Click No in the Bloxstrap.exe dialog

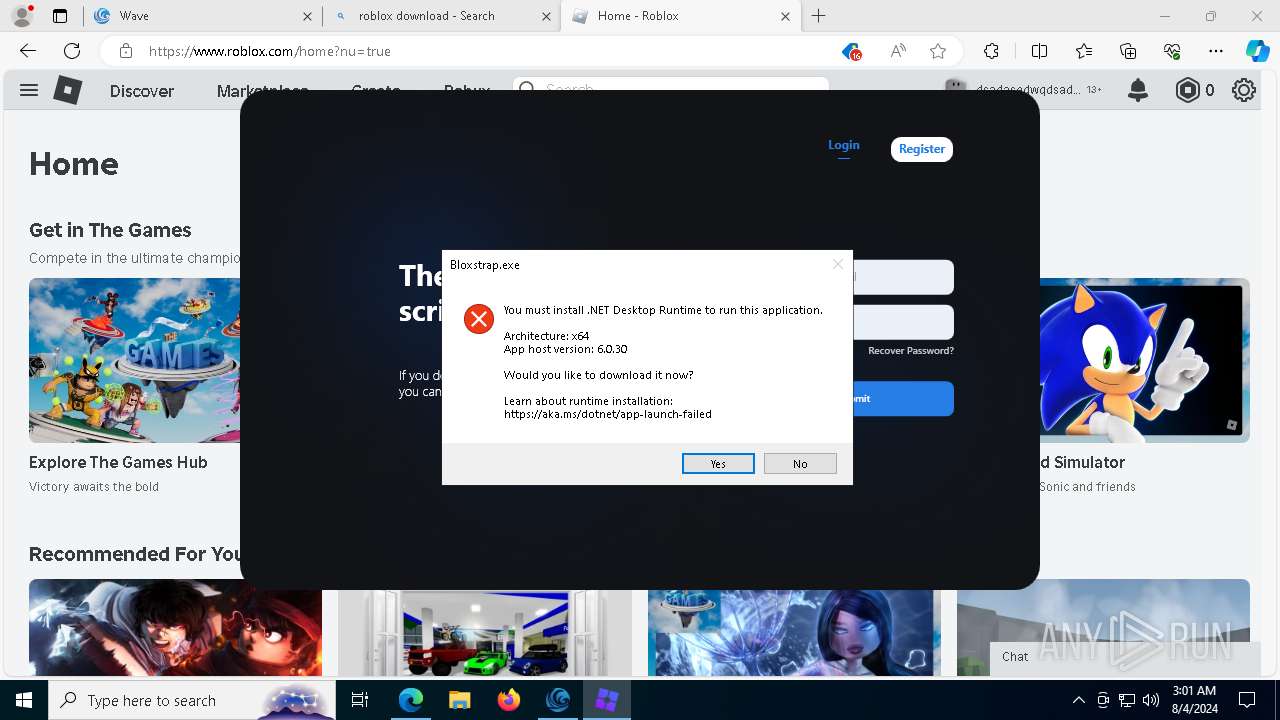[800, 463]
